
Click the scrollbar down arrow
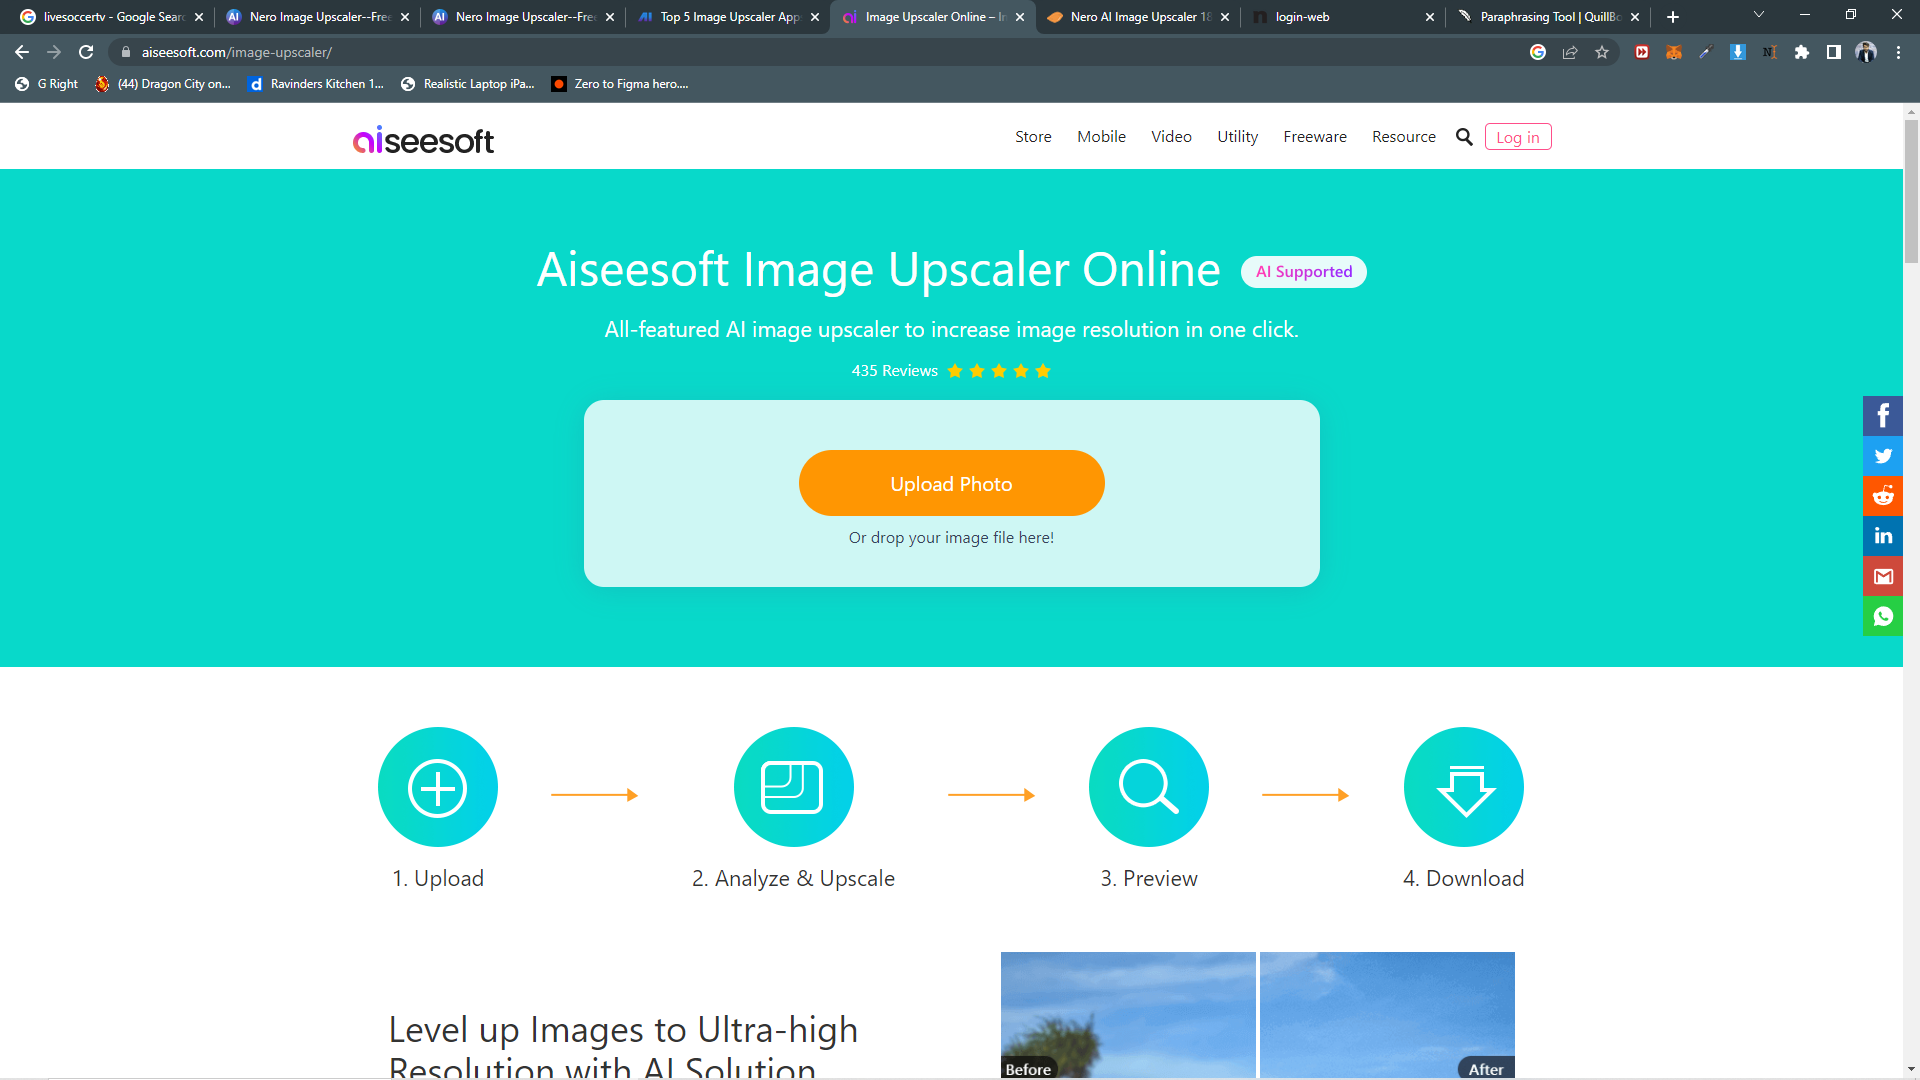point(1911,1070)
